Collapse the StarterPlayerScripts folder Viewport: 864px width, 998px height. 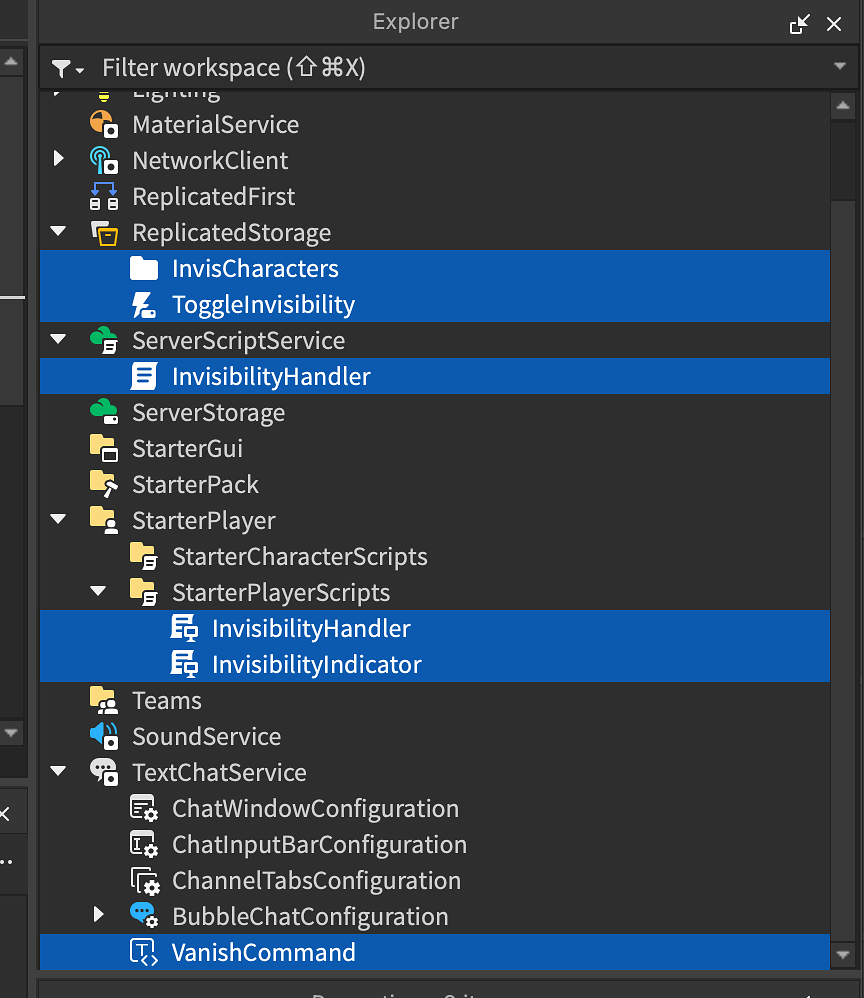[96, 591]
